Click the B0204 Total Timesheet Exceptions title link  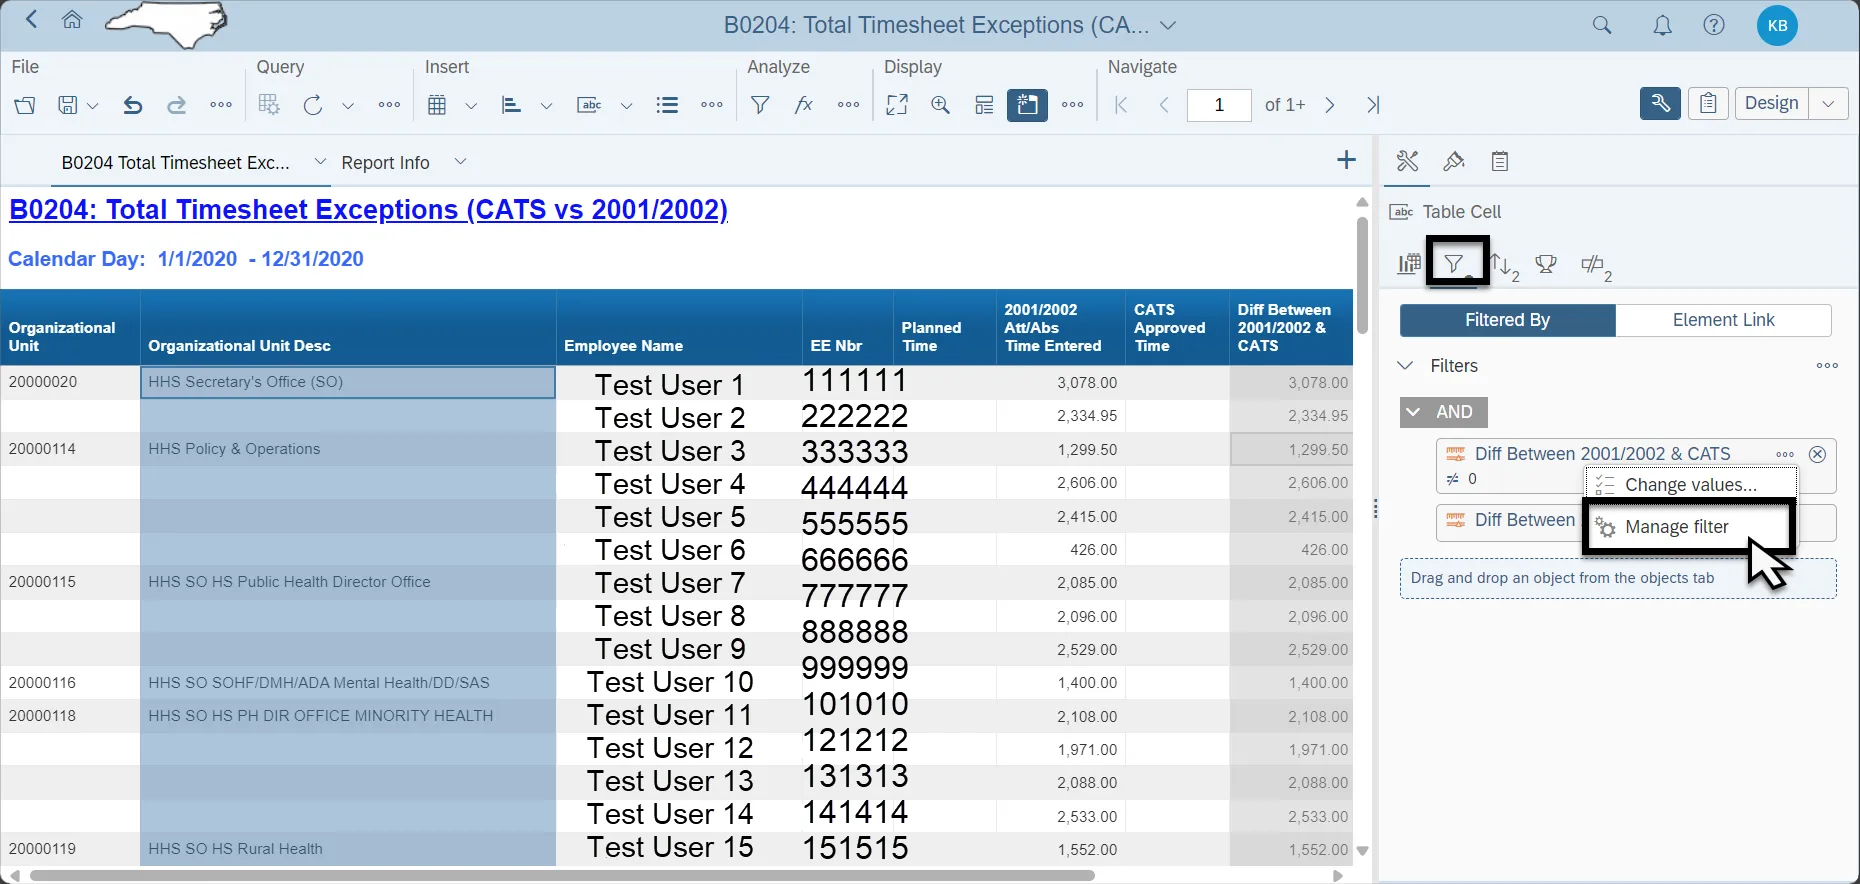(368, 210)
